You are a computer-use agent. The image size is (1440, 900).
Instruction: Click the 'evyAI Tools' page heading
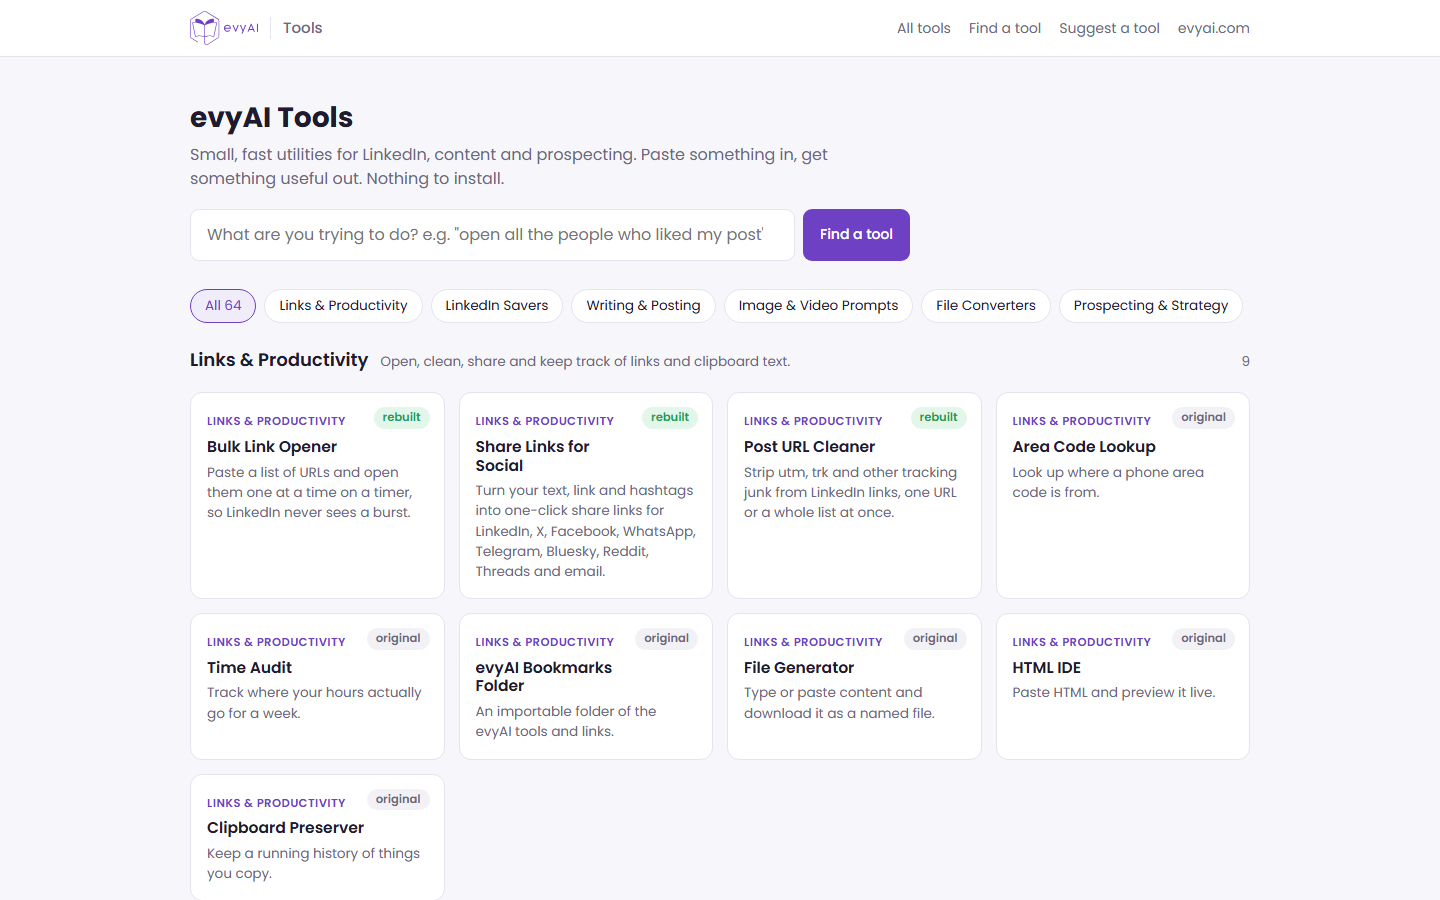[x=271, y=117]
